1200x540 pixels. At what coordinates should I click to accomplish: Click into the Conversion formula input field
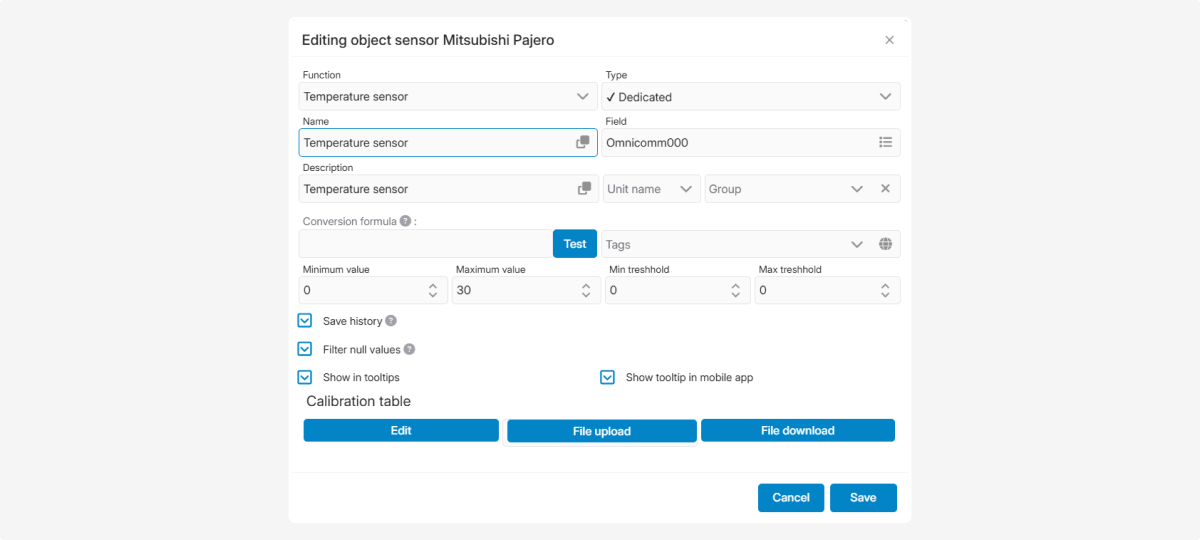pos(425,244)
